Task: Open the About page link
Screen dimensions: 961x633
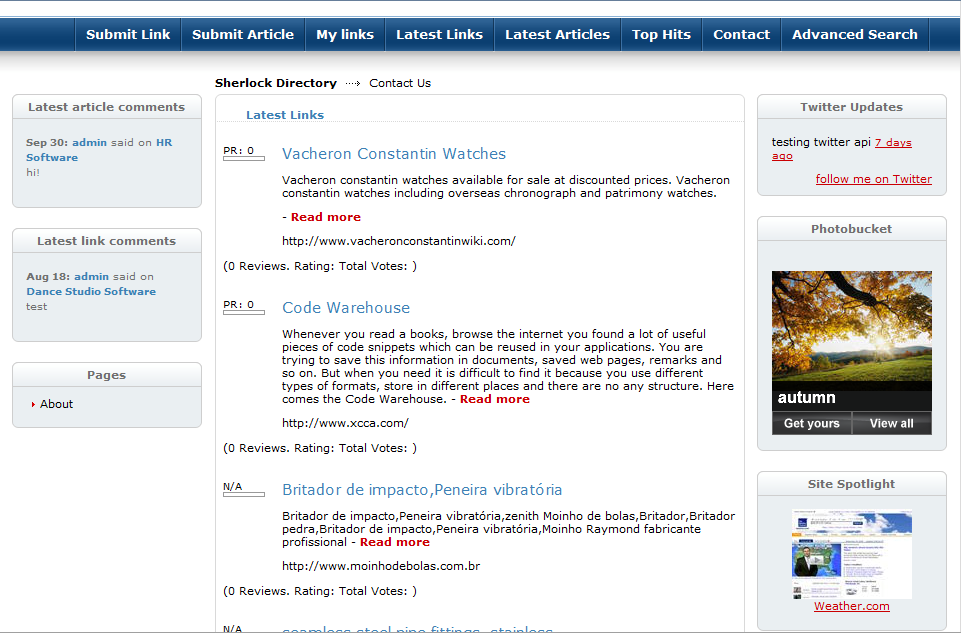Action: [x=57, y=404]
